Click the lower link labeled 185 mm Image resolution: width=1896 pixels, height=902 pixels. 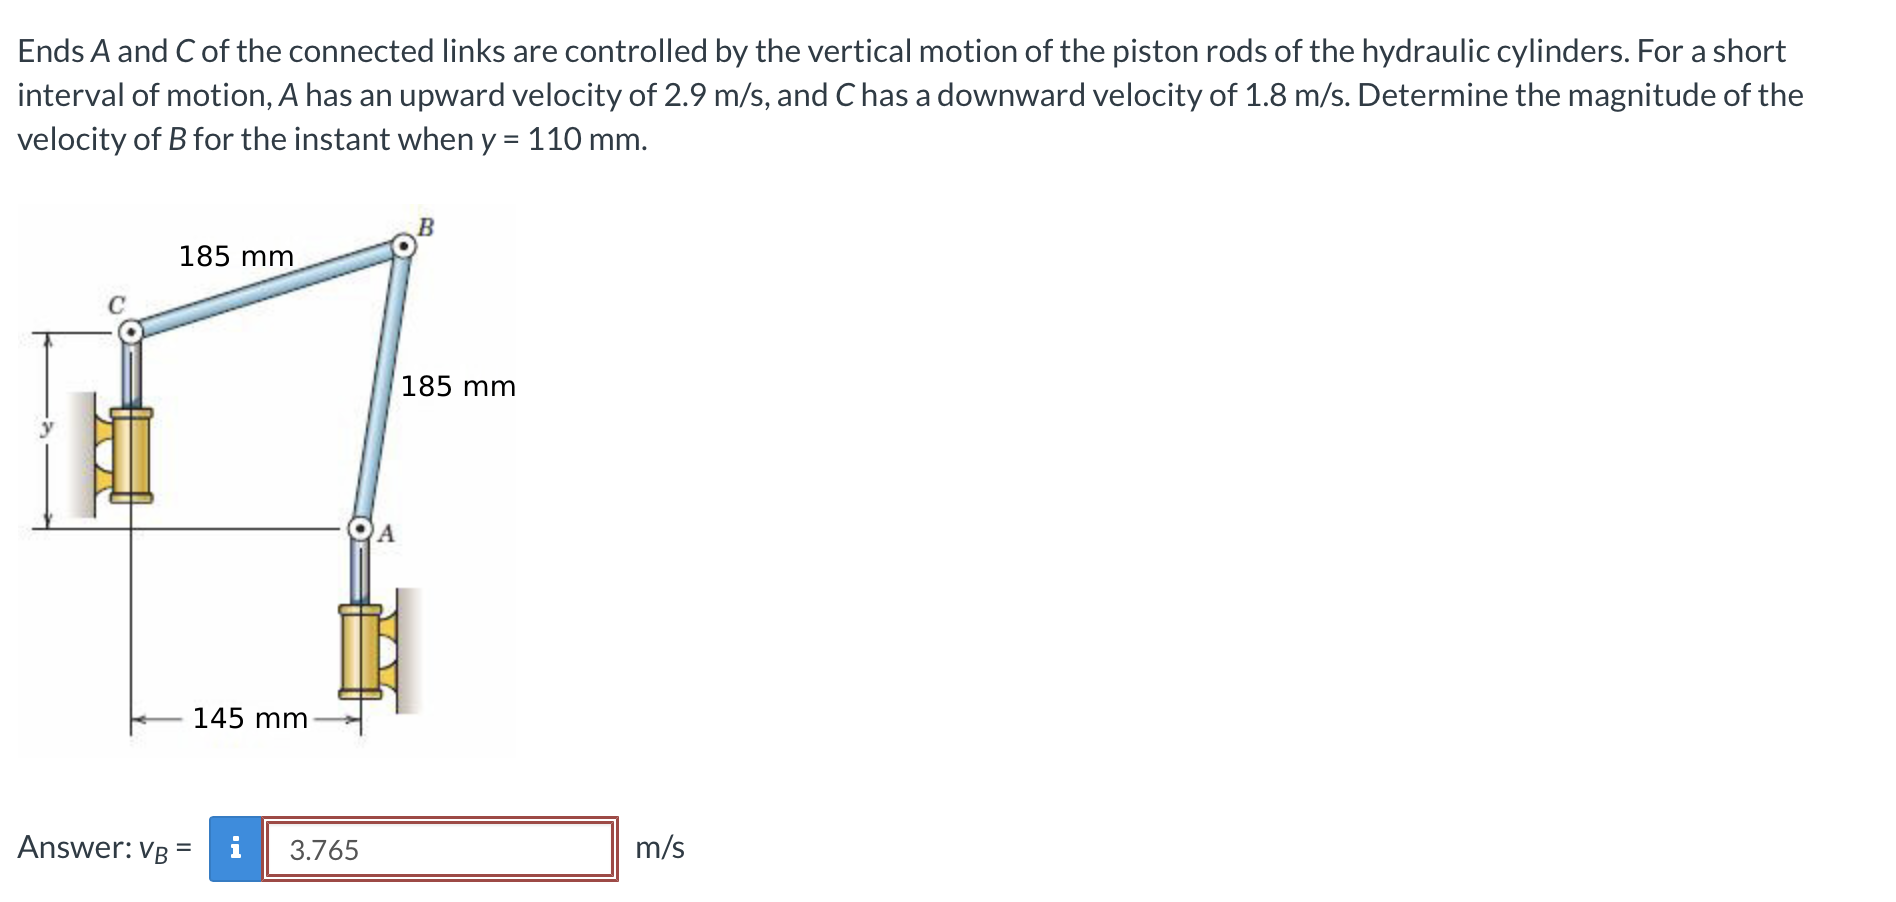(382, 390)
